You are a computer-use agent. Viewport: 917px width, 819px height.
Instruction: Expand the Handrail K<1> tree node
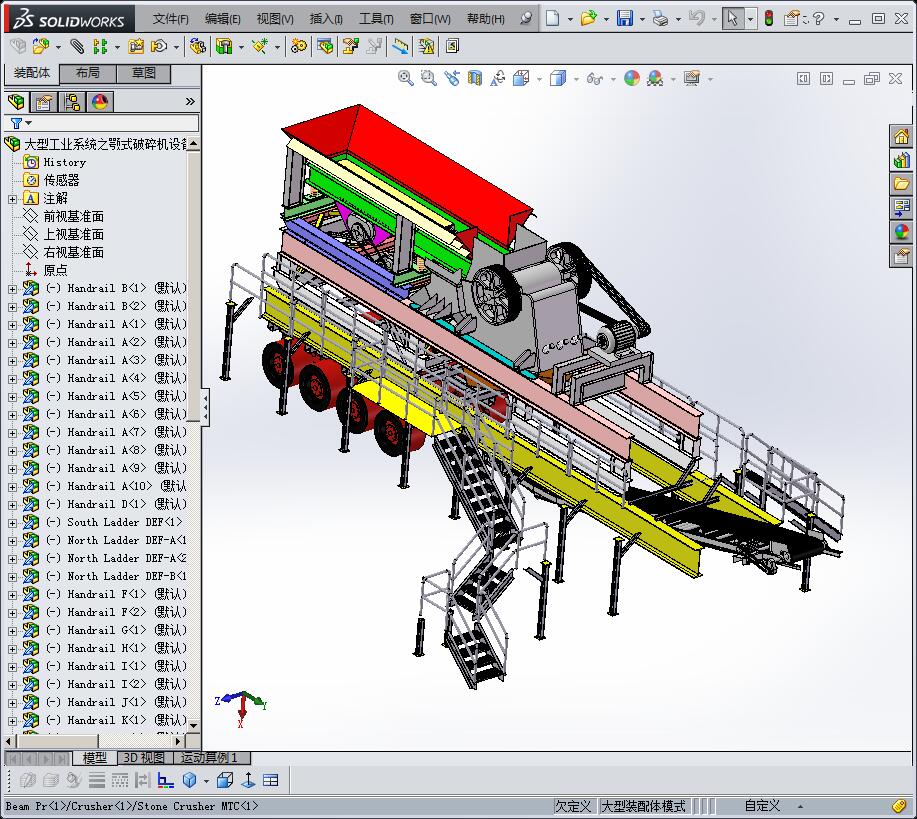pyautogui.click(x=12, y=721)
